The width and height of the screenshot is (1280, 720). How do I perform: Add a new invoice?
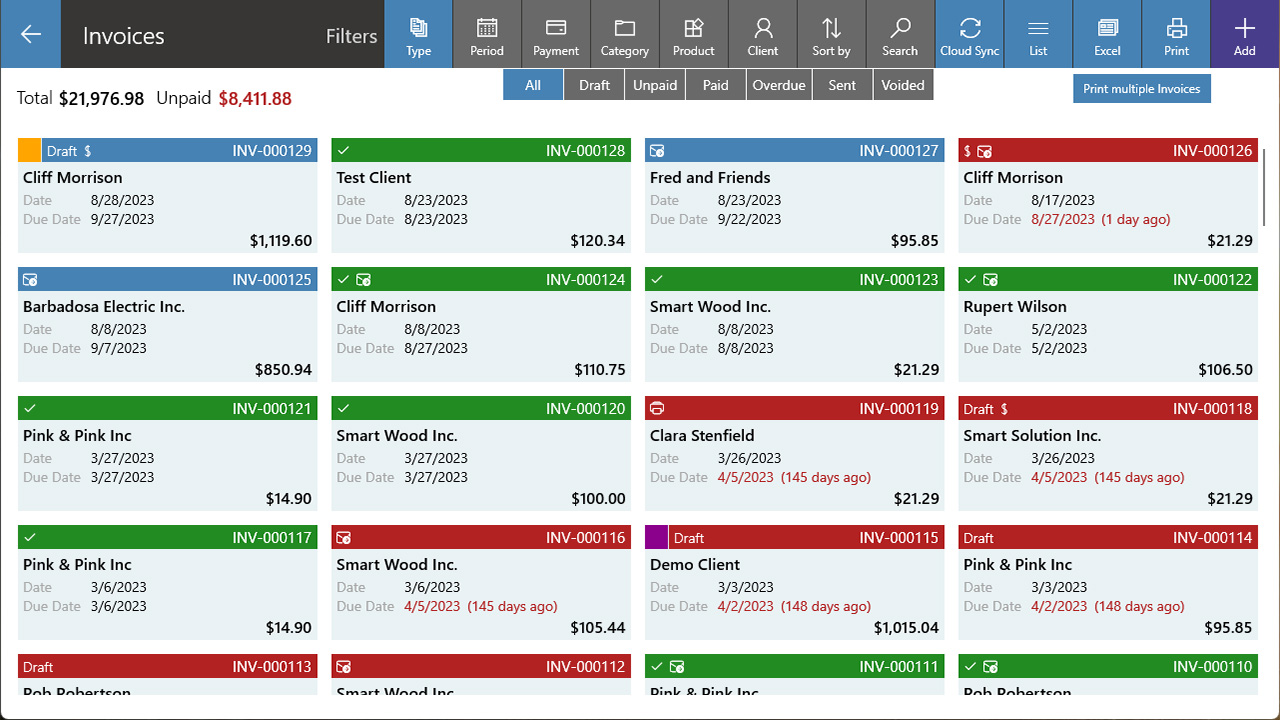[1245, 34]
